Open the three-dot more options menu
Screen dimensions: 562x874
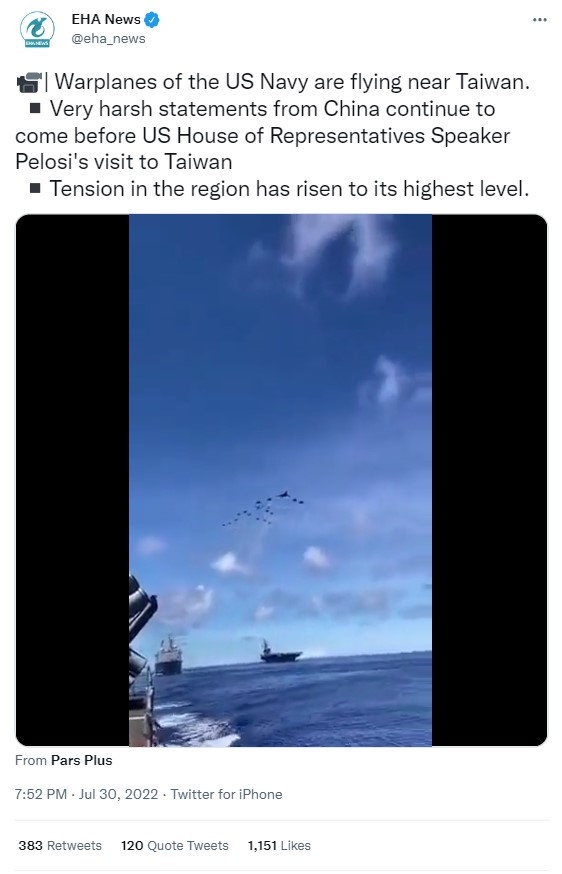[x=539, y=20]
